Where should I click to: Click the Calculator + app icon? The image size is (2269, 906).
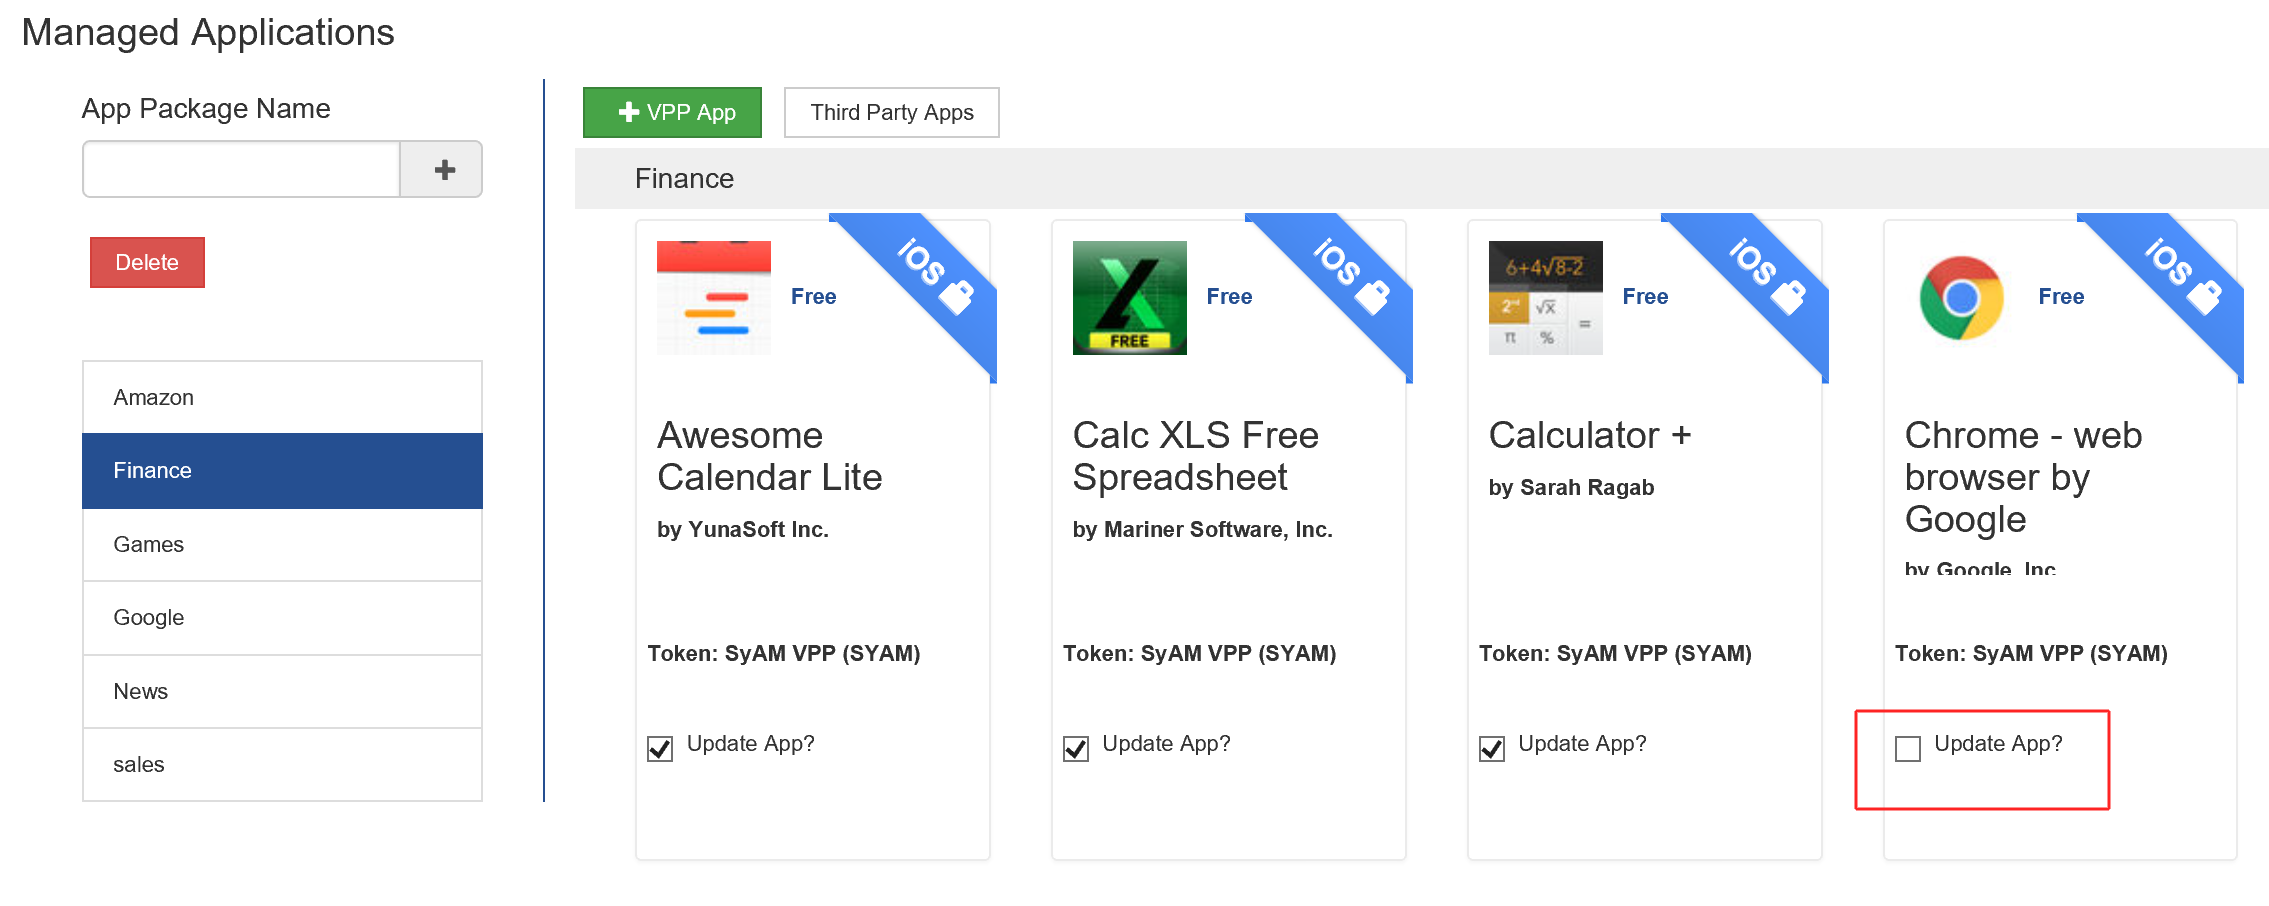tap(1545, 297)
